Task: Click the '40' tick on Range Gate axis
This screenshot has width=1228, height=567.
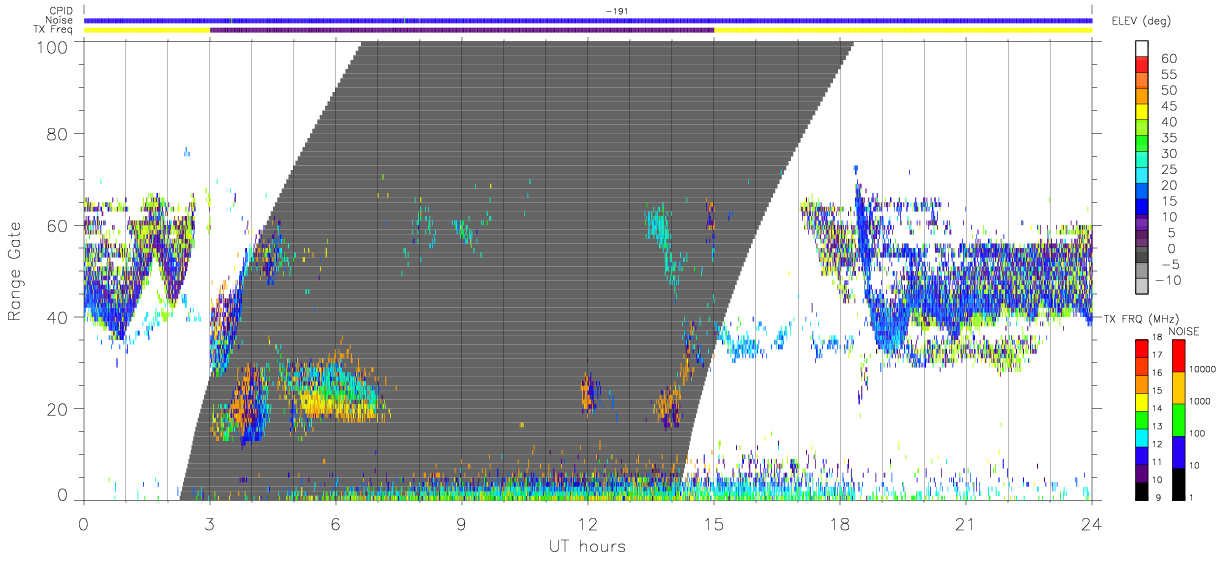Action: click(59, 317)
